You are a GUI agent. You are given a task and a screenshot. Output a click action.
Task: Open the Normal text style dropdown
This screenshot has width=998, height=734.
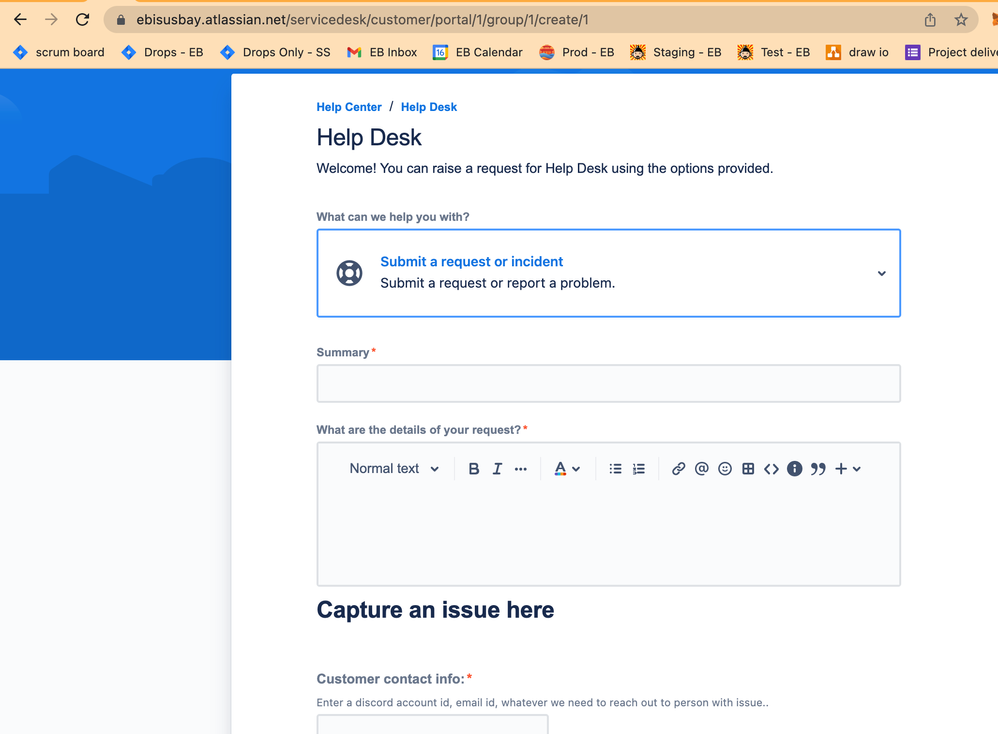click(x=394, y=469)
